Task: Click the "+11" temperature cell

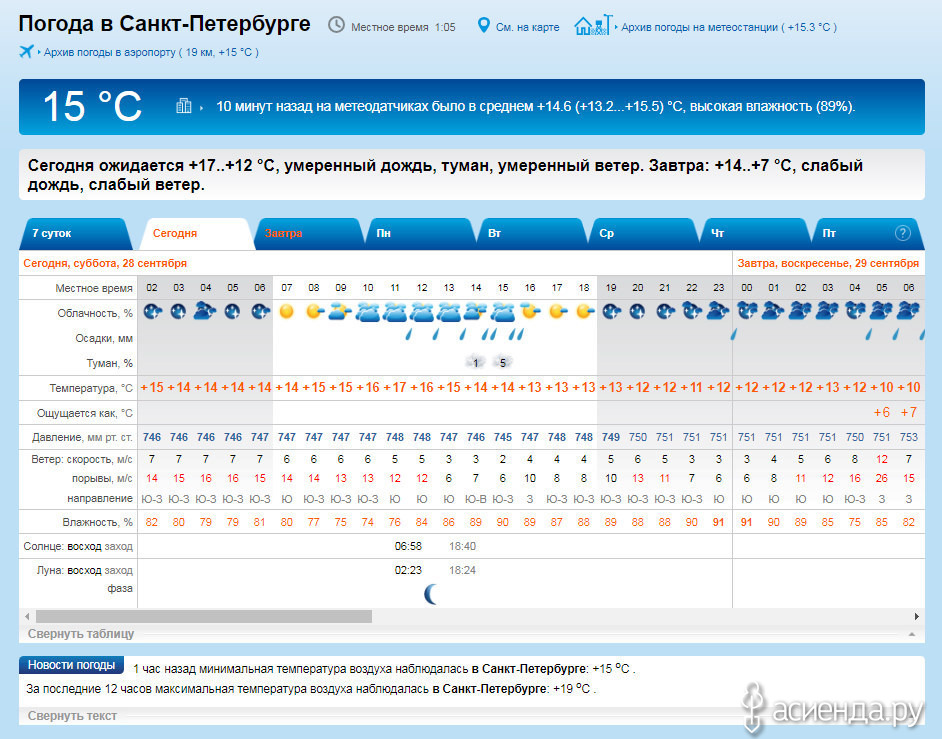Action: pos(691,388)
